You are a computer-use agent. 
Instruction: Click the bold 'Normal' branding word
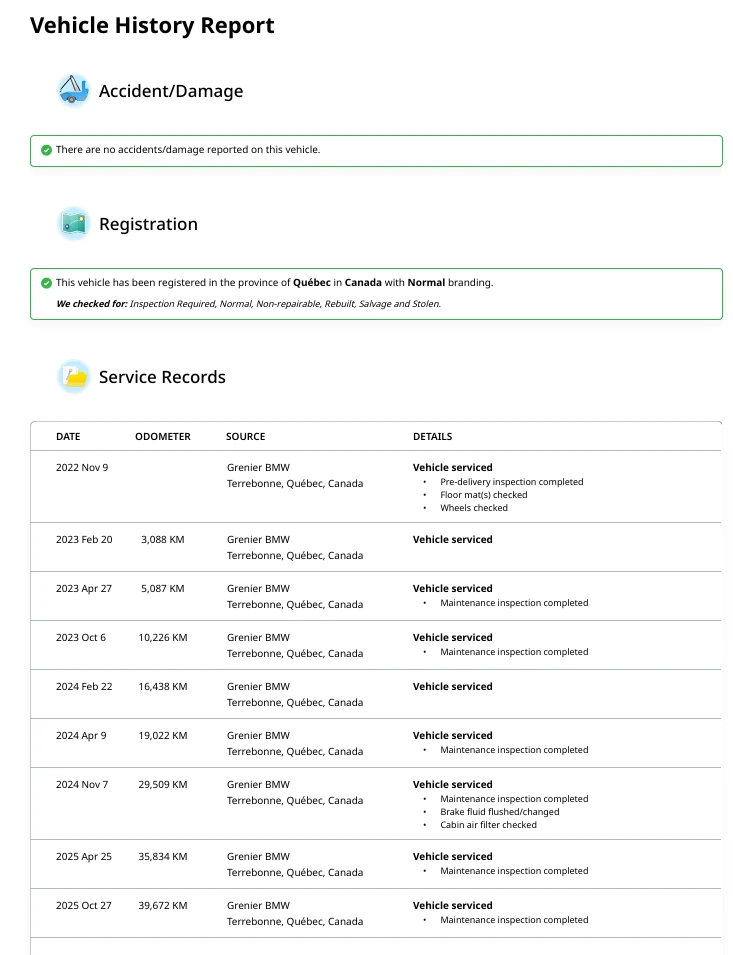click(426, 283)
